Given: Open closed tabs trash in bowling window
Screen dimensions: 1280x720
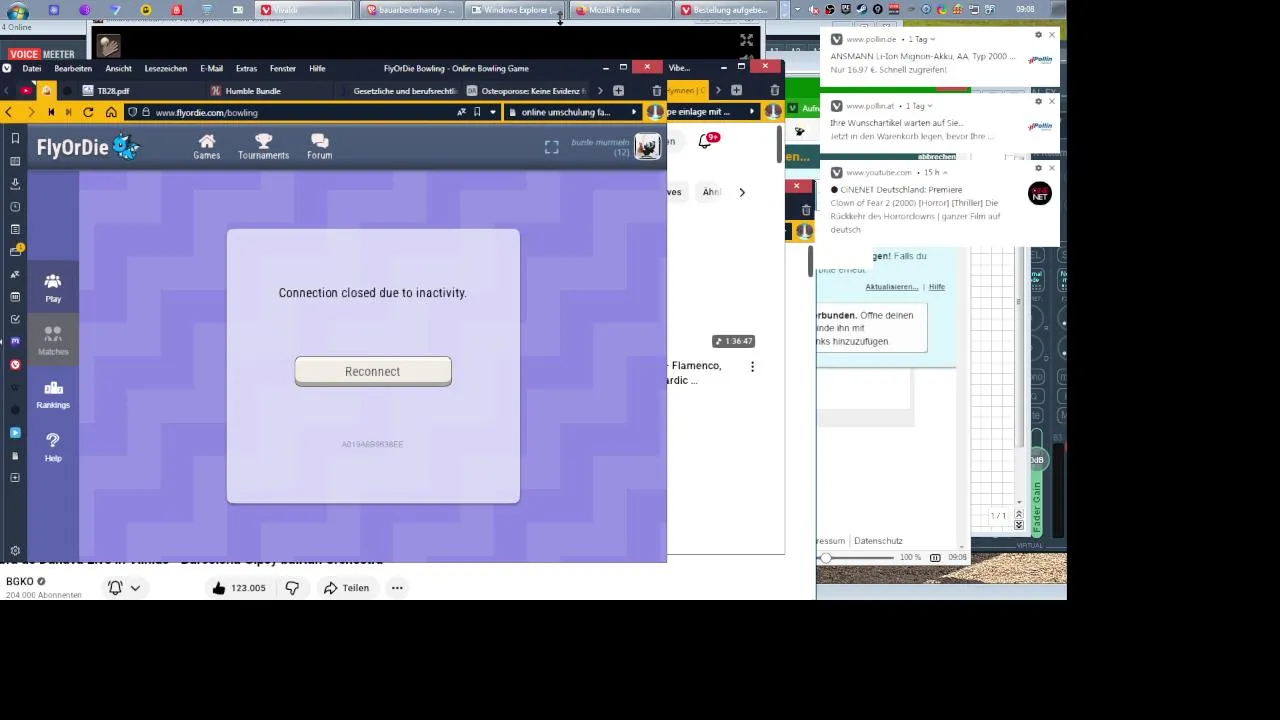Looking at the screenshot, I should pyautogui.click(x=656, y=91).
